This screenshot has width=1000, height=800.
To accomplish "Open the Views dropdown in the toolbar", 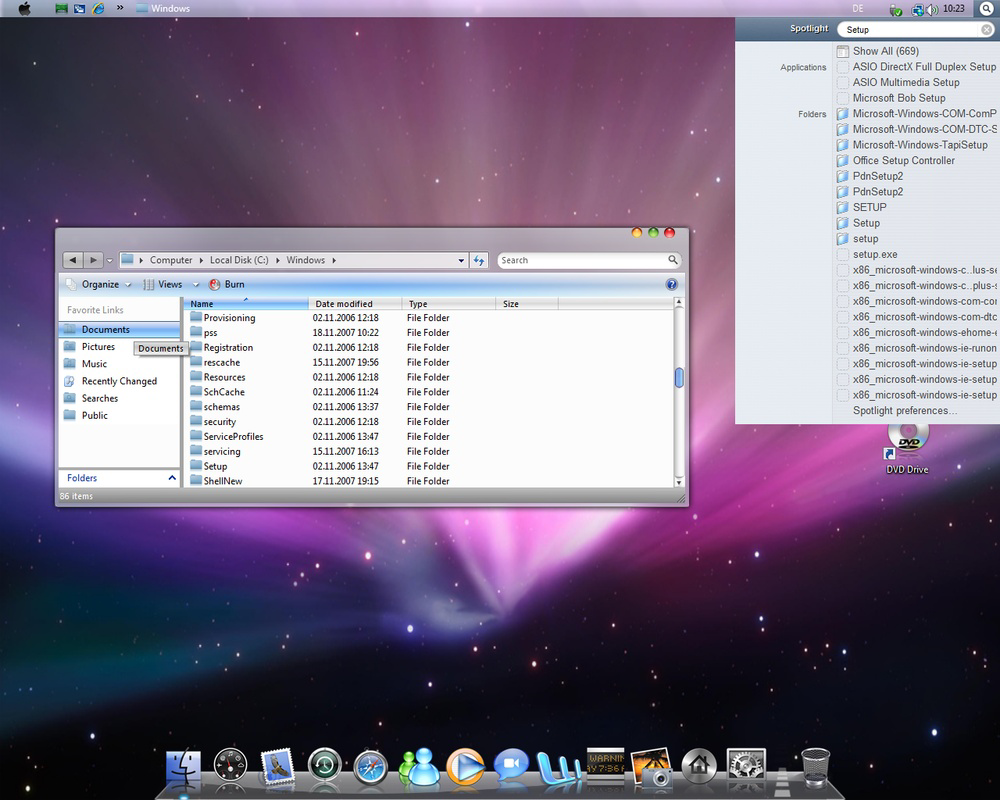I will pyautogui.click(x=168, y=284).
